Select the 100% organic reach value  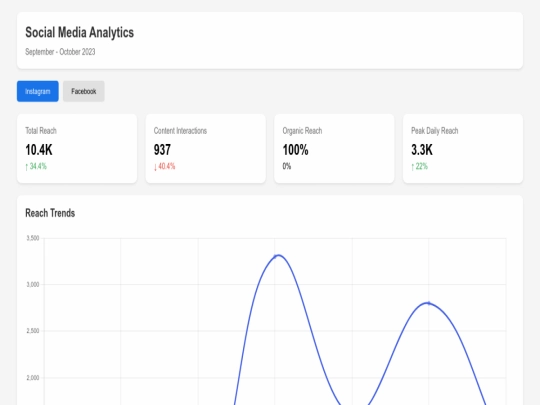295,150
